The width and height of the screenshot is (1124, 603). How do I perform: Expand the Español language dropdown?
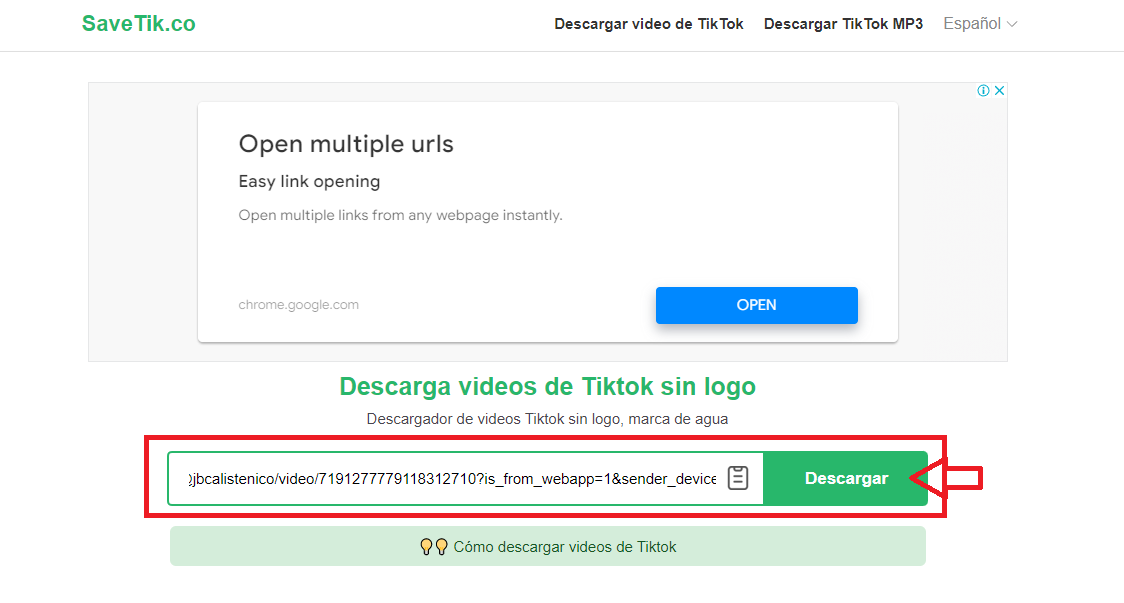point(980,24)
